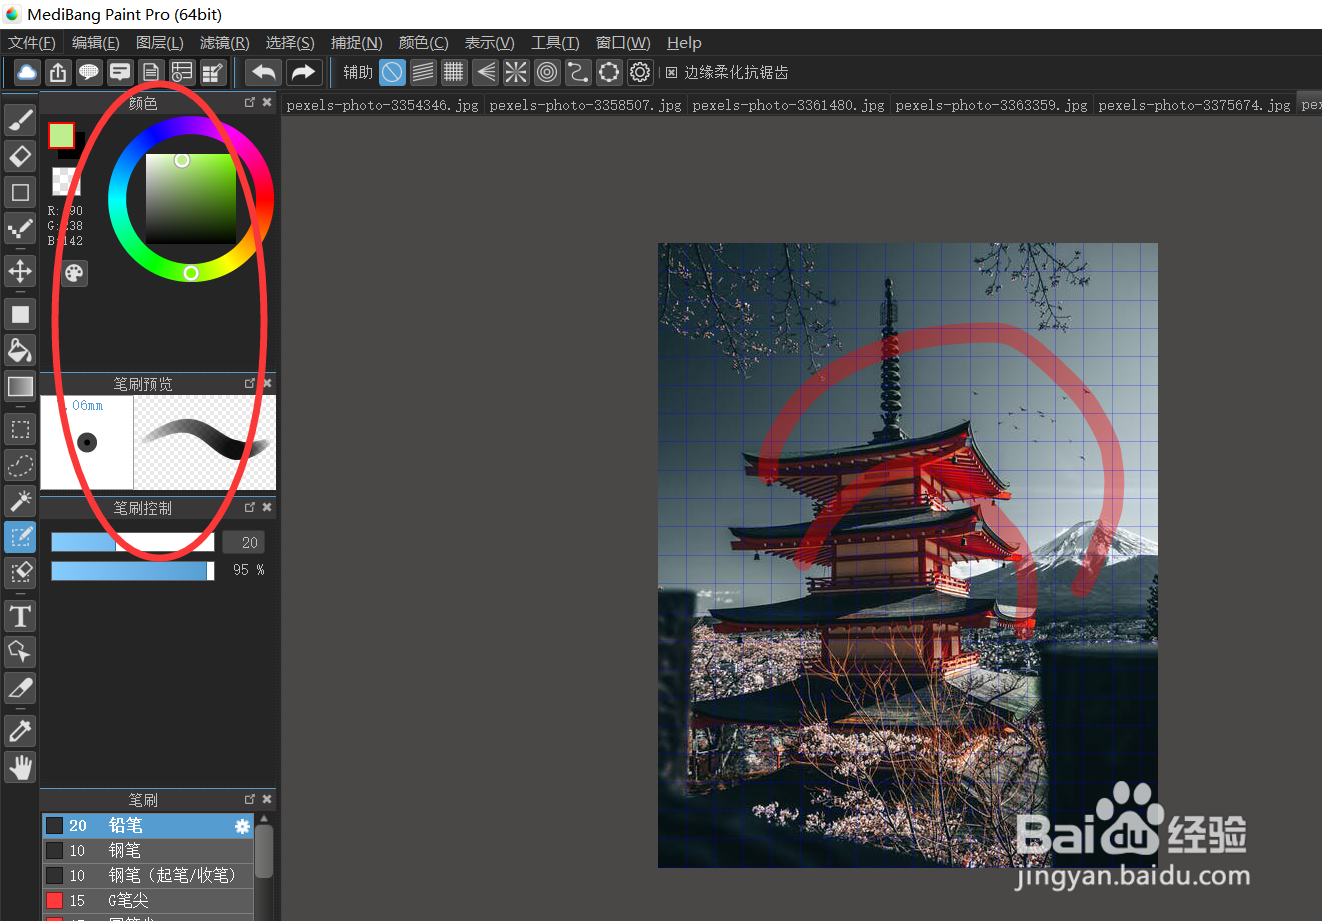The image size is (1322, 921).
Task: Activate the Magic Wand tool
Action: (20, 501)
